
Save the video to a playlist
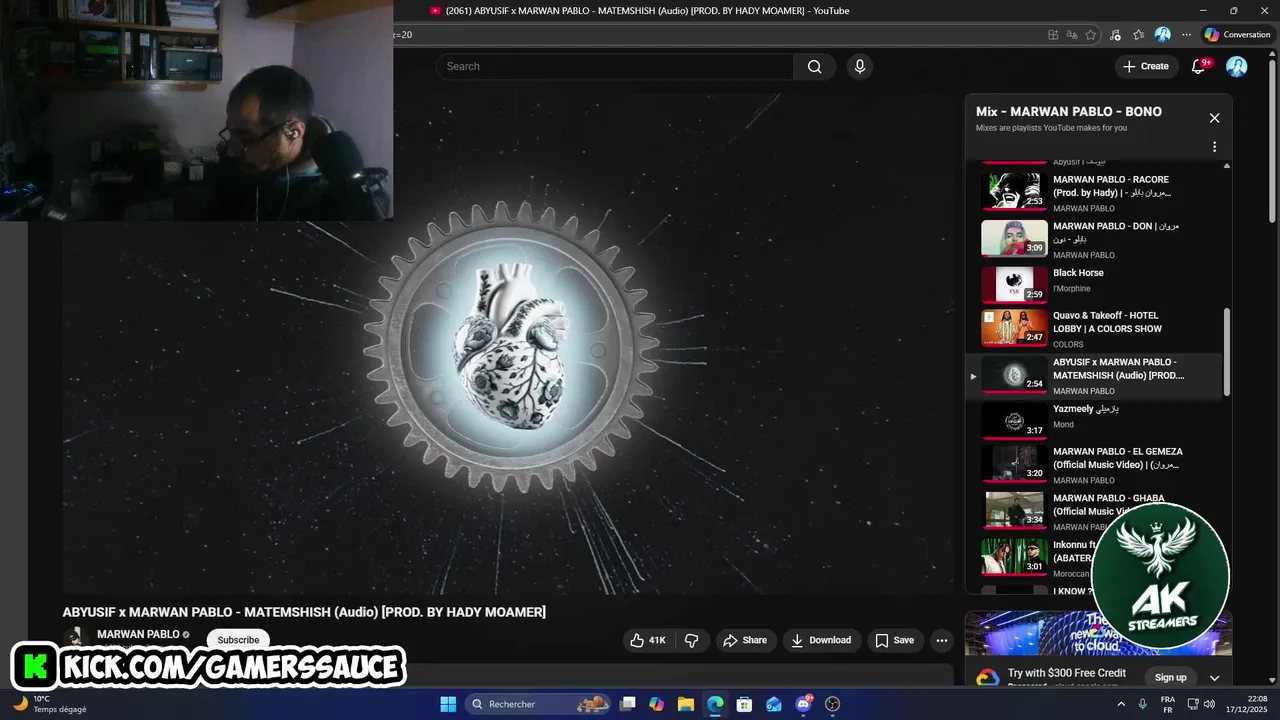tap(894, 640)
